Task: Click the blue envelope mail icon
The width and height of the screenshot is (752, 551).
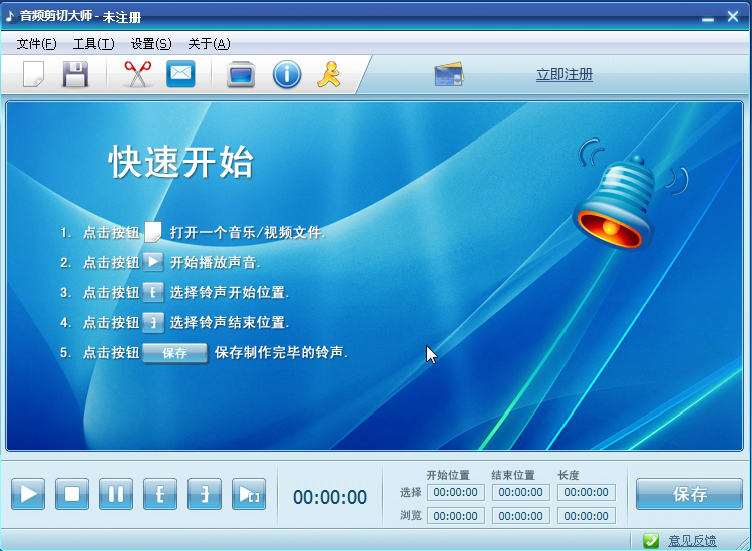Action: [181, 74]
